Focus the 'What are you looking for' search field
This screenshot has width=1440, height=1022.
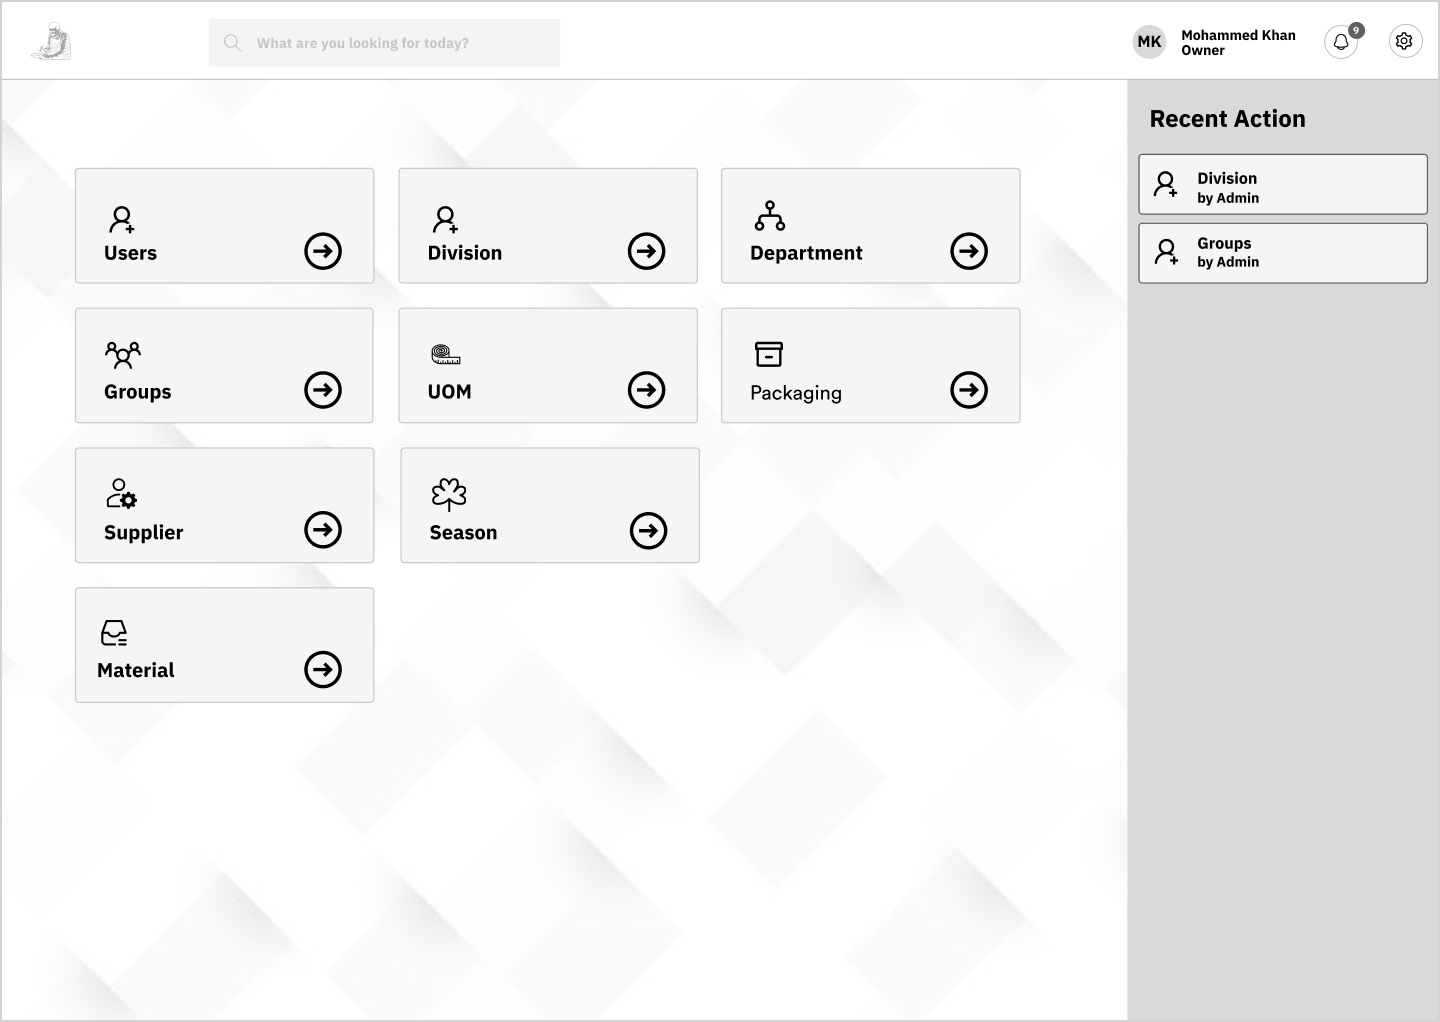[384, 43]
